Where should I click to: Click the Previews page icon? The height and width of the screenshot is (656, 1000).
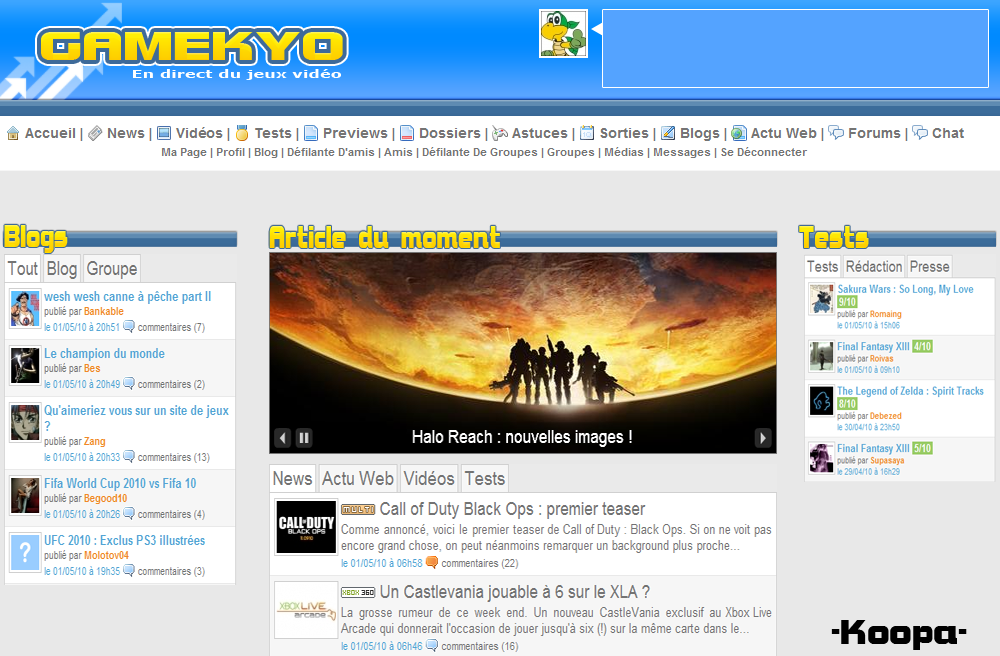[311, 133]
